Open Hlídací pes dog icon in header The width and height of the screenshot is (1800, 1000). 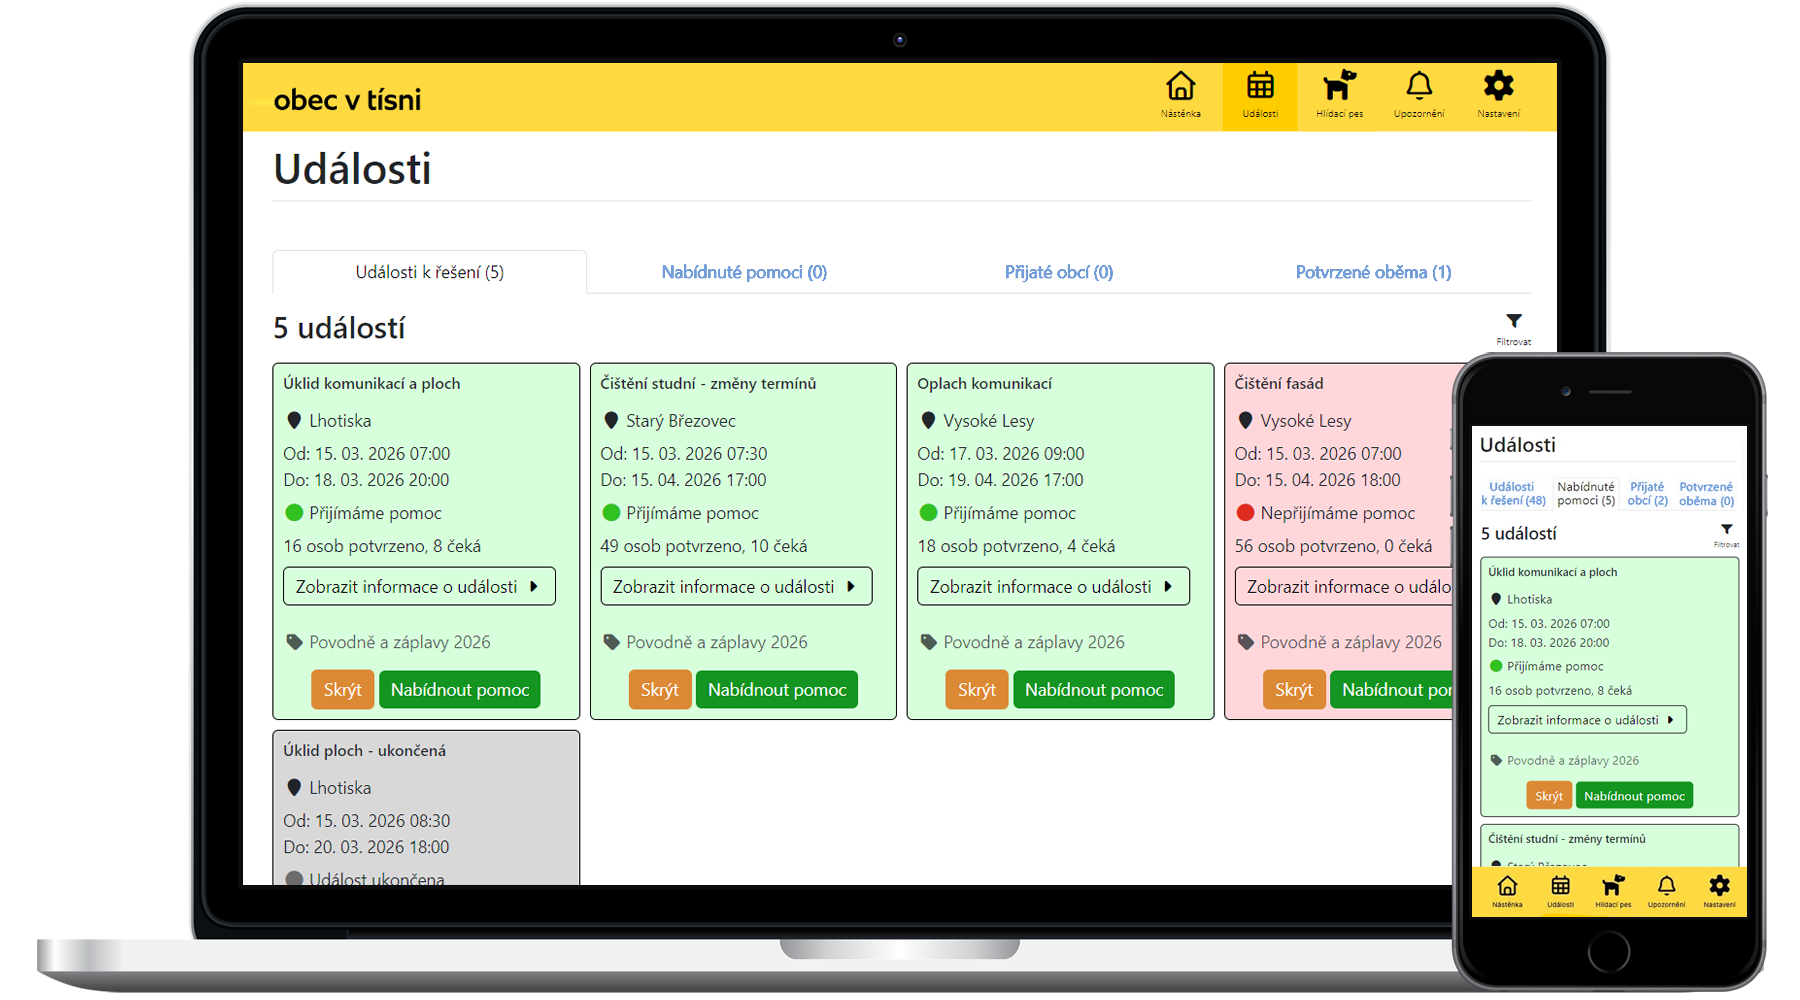1339,95
